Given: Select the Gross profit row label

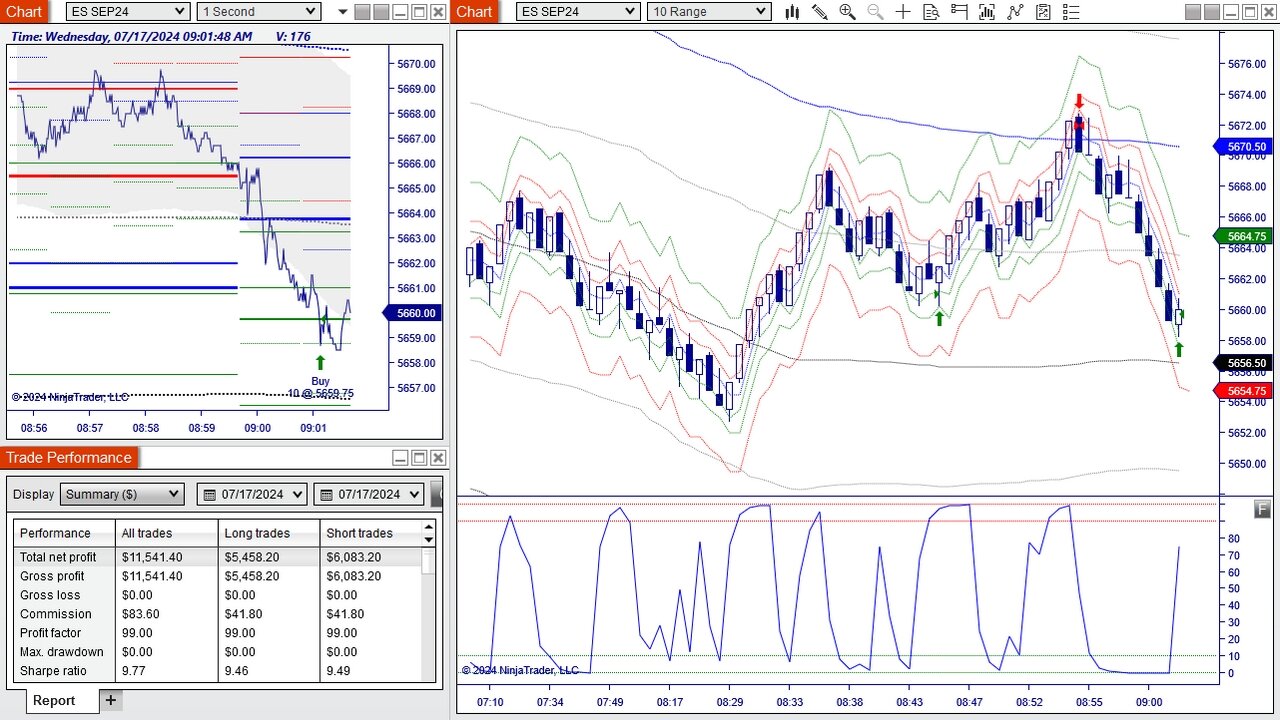Looking at the screenshot, I should tap(52, 576).
